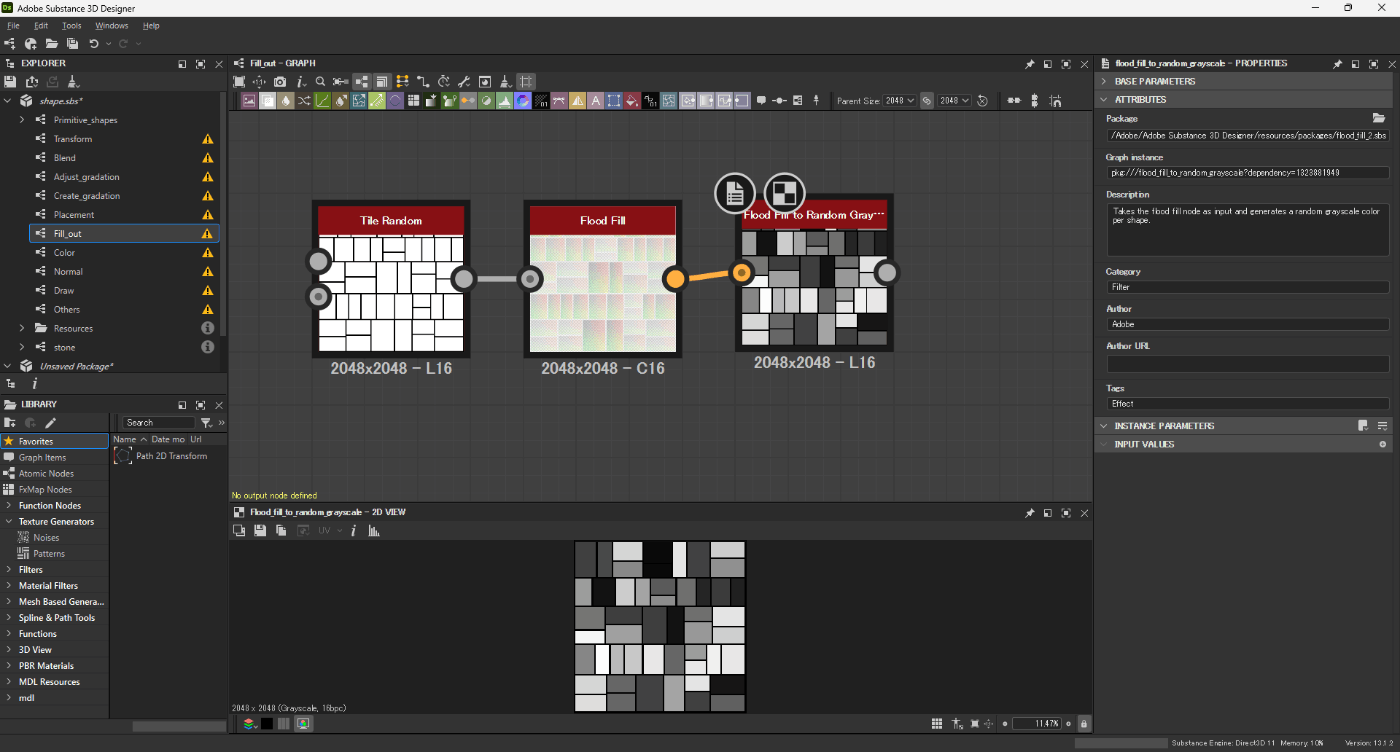Add a Text node from graph toolbar

point(596,100)
